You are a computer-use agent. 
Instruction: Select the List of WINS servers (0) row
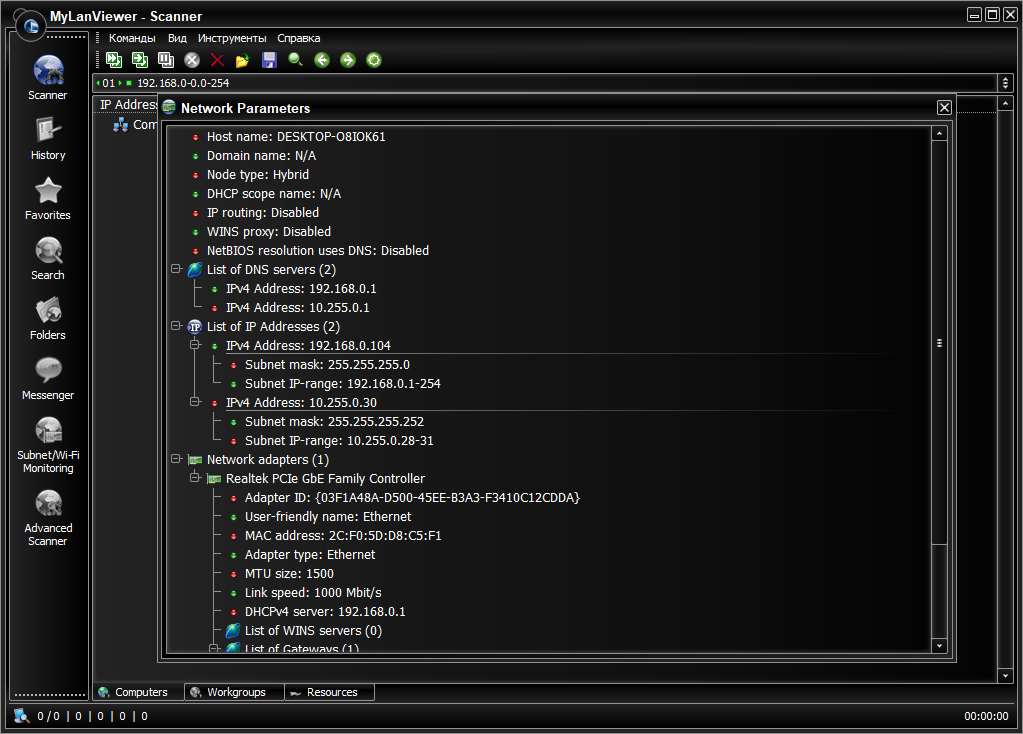[x=313, y=631]
